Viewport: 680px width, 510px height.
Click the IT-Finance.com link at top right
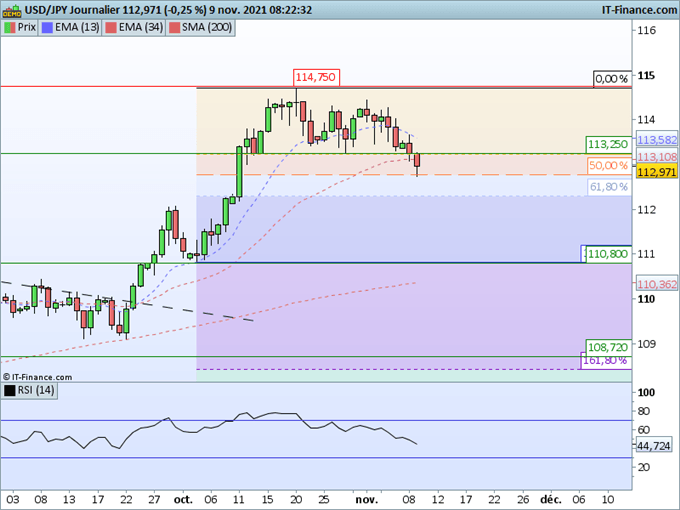(639, 10)
